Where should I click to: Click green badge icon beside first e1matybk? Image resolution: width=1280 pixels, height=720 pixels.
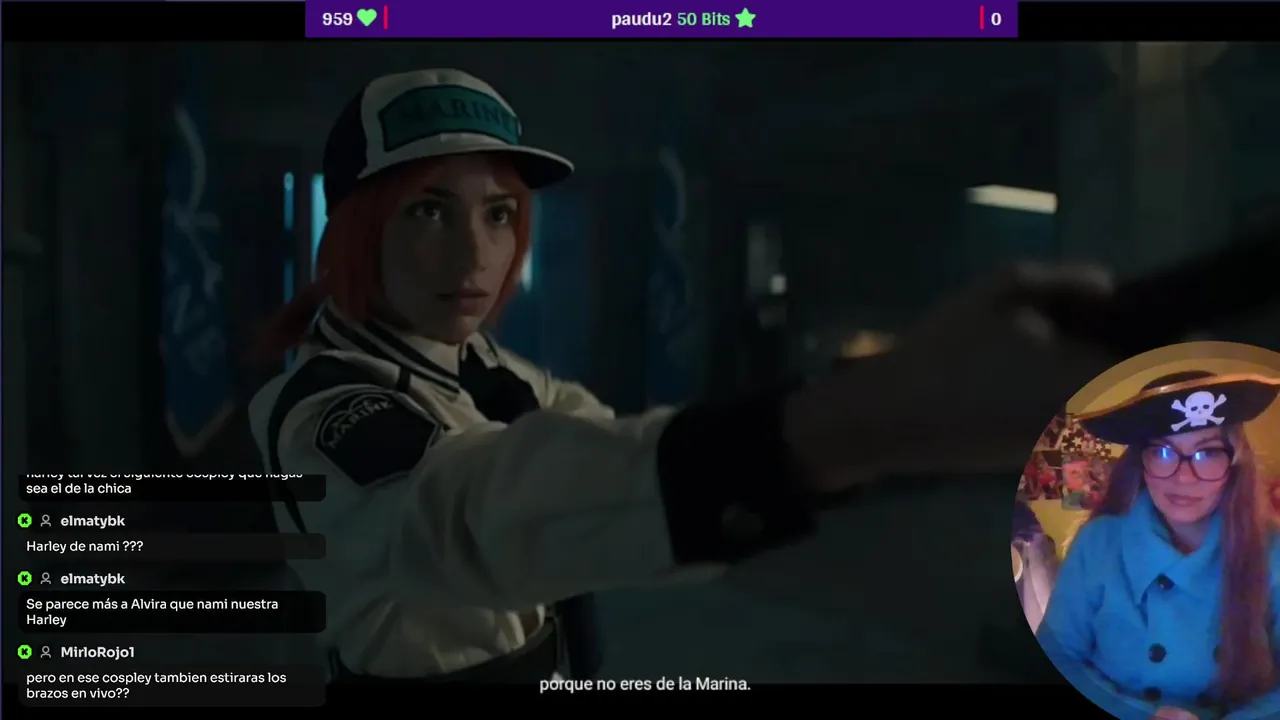[x=25, y=521]
